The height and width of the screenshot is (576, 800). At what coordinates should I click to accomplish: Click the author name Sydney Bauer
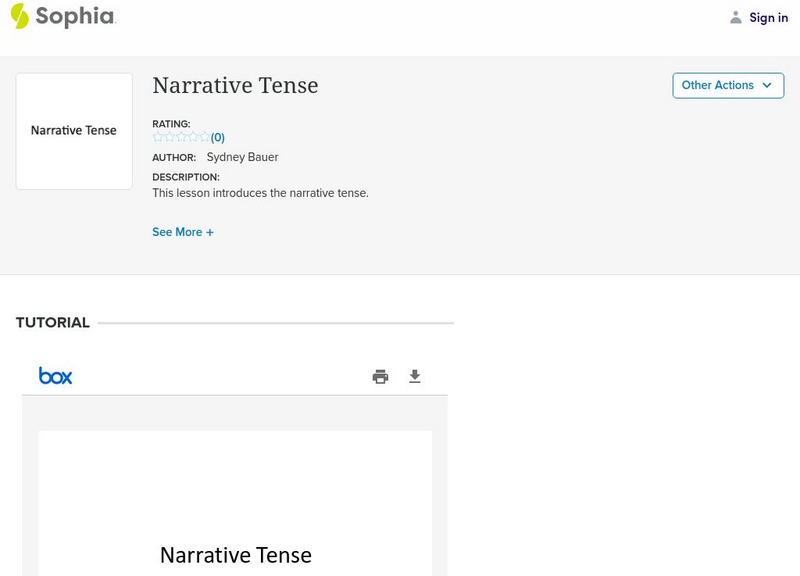(x=242, y=157)
